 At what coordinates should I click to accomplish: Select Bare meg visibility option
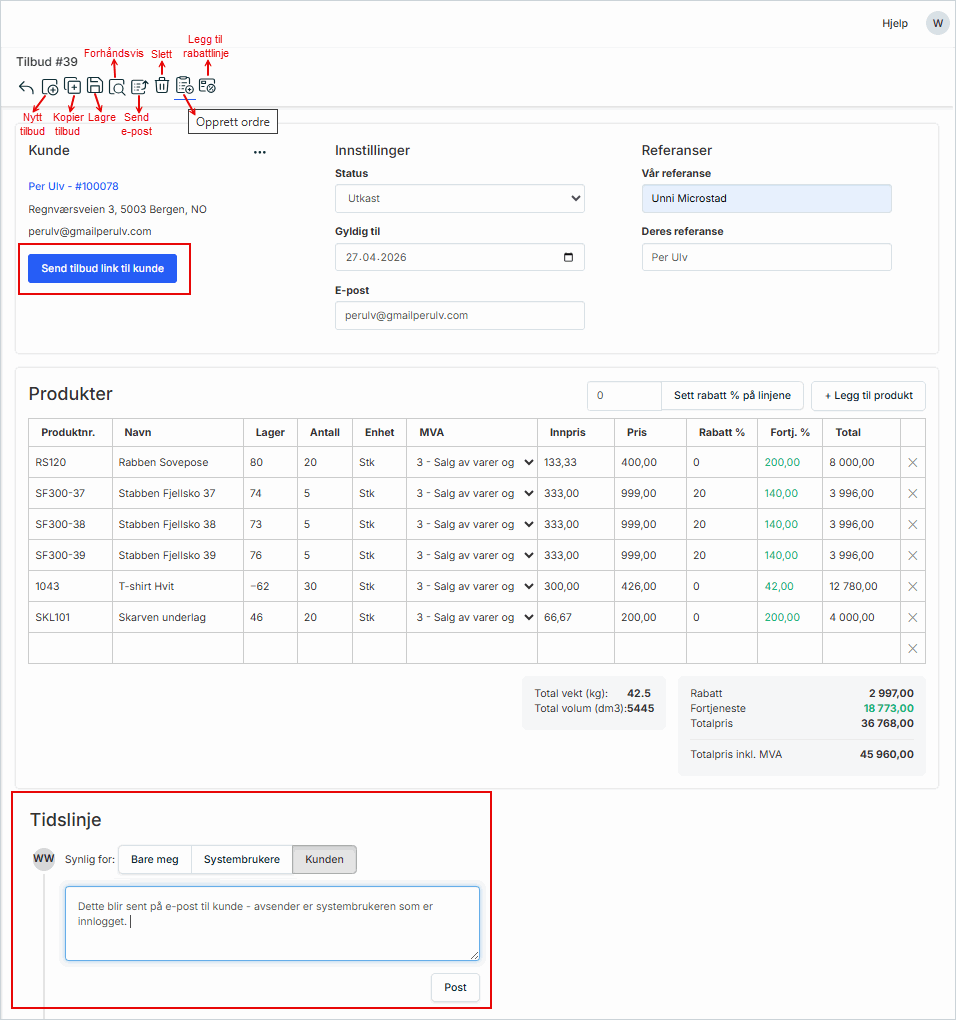tap(155, 859)
